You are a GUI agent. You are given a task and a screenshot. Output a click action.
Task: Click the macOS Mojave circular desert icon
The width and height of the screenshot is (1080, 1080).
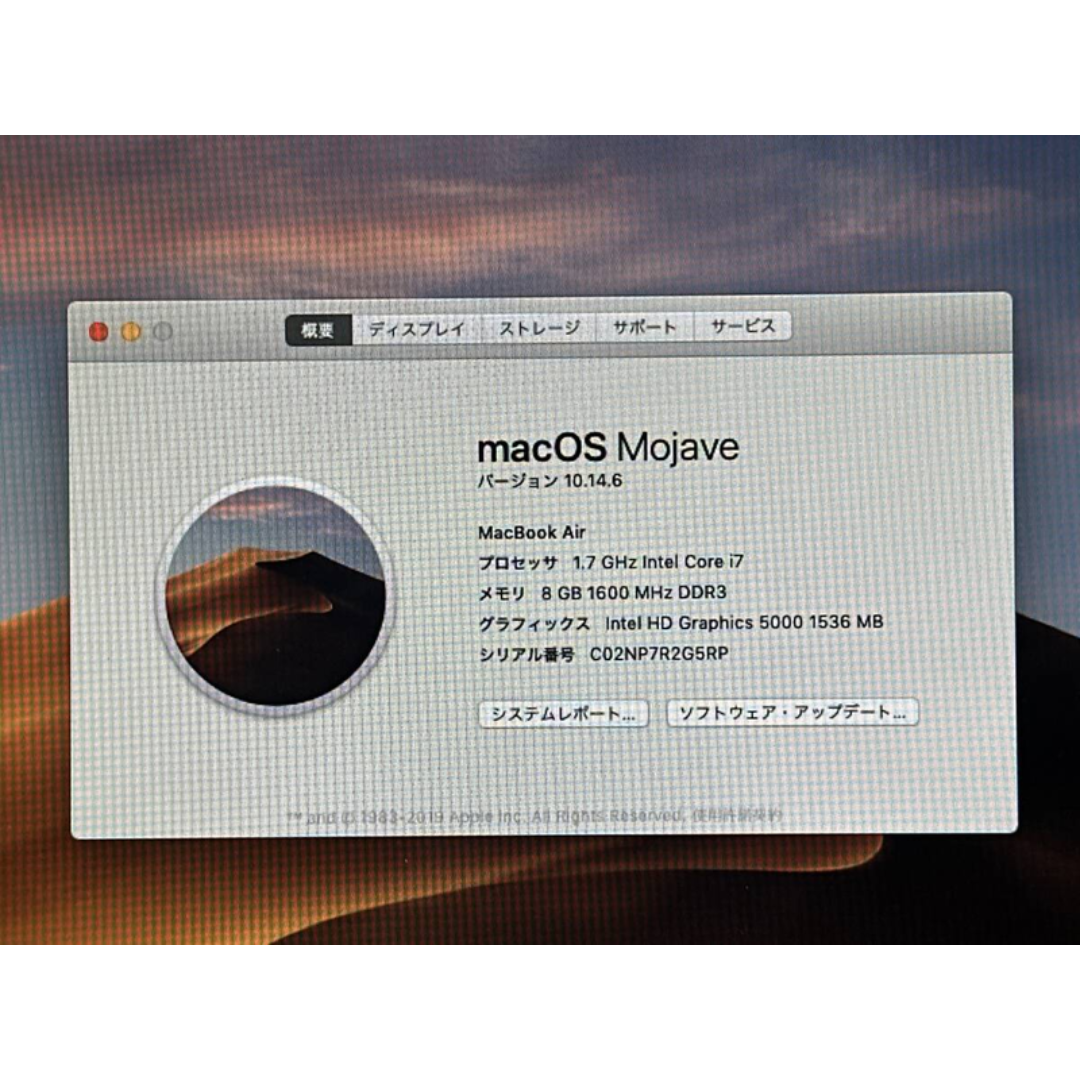(275, 596)
